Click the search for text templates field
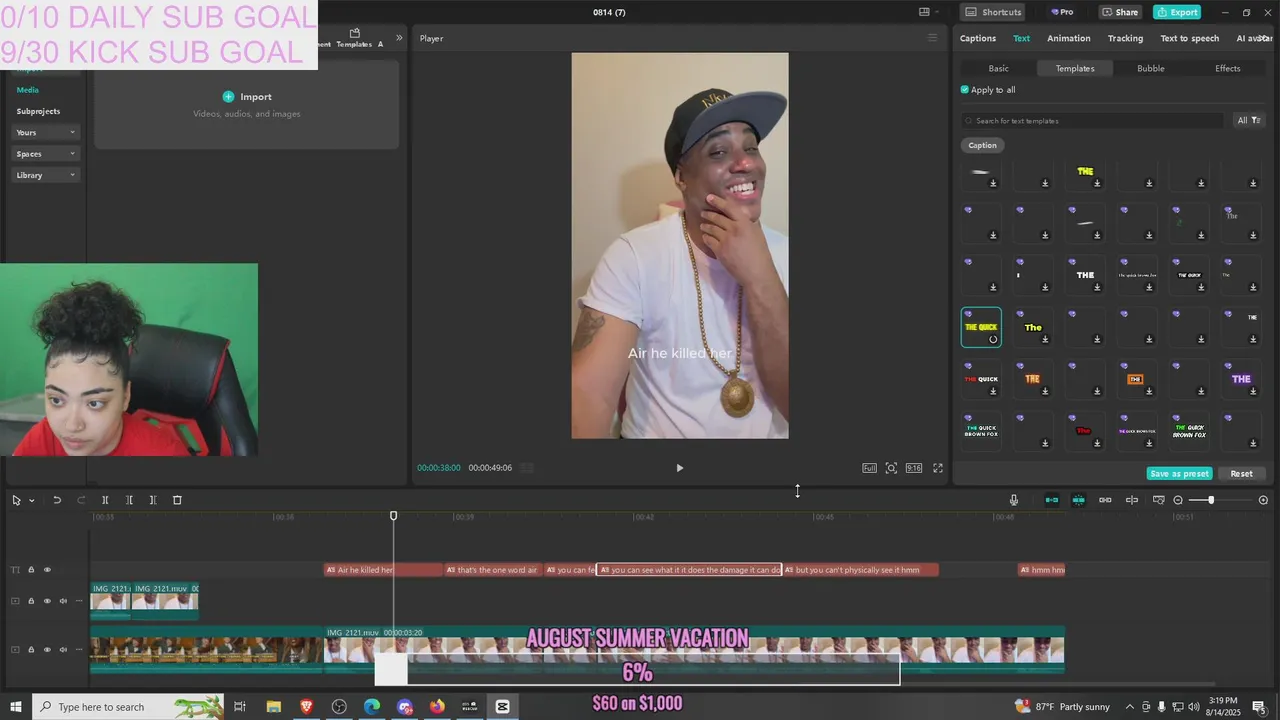Screen dimensions: 1280x720 (1092, 121)
